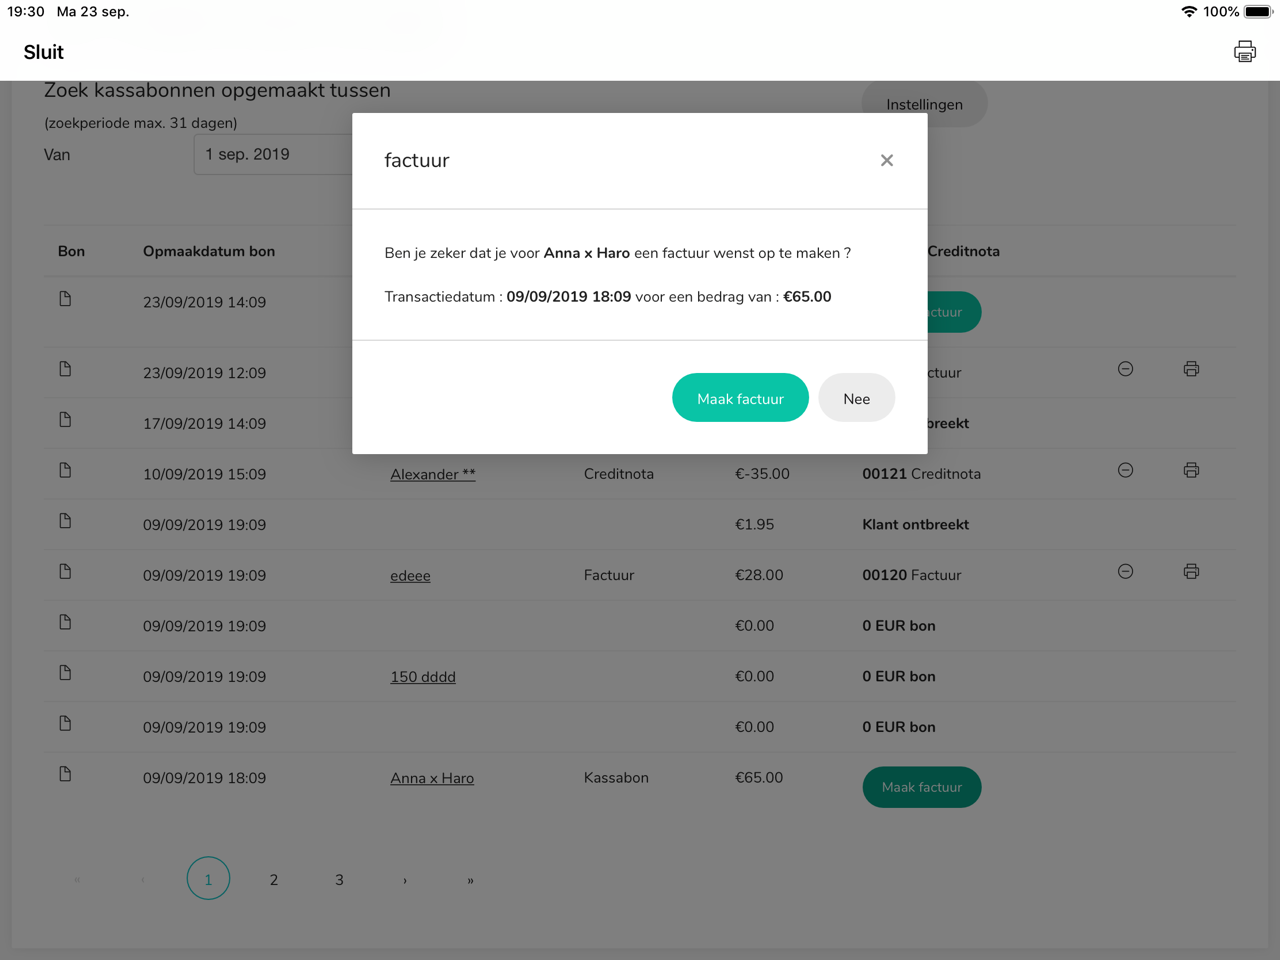1280x960 pixels.
Task: Go to page 2
Action: click(274, 880)
